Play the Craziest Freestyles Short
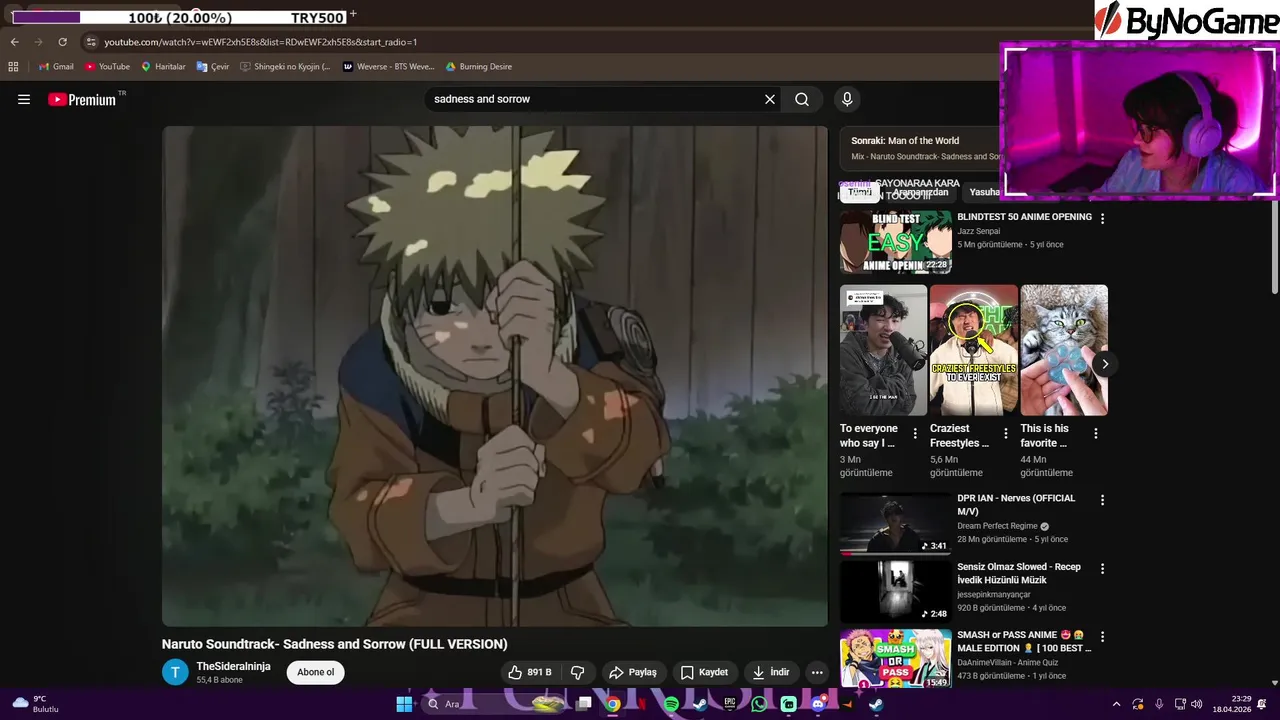The width and height of the screenshot is (1280, 720). (974, 350)
